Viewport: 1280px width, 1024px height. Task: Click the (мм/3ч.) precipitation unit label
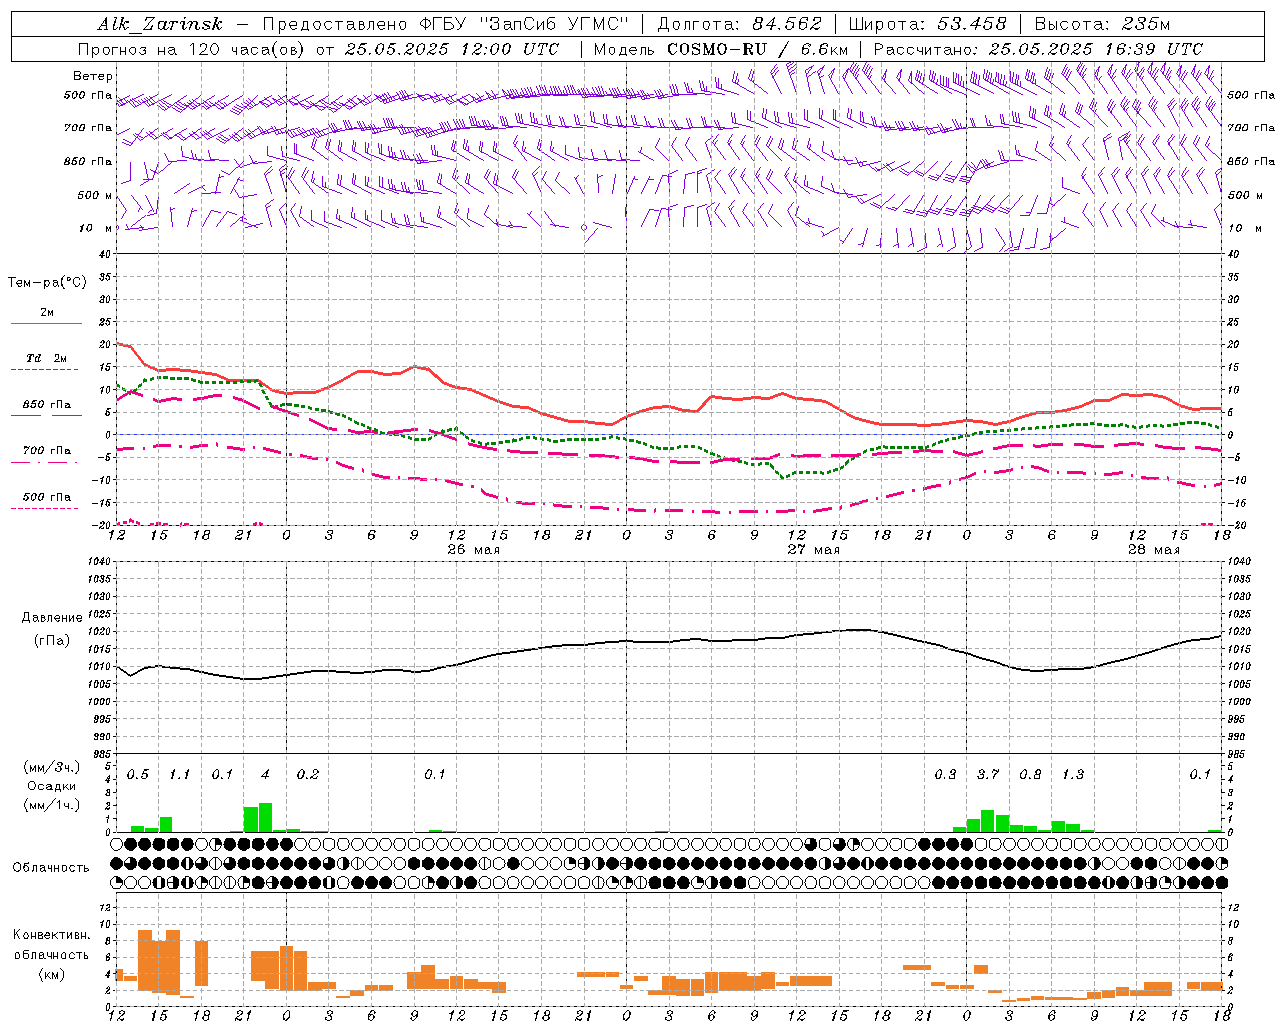pyautogui.click(x=51, y=767)
